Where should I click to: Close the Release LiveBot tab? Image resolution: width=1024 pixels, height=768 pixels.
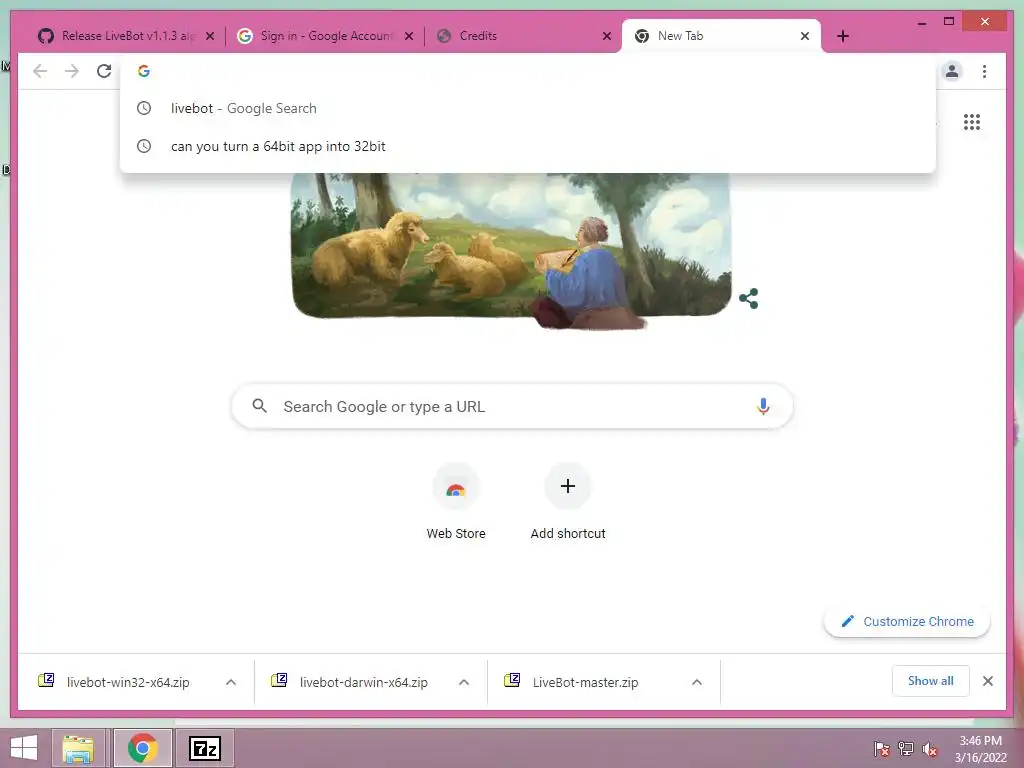(x=210, y=36)
